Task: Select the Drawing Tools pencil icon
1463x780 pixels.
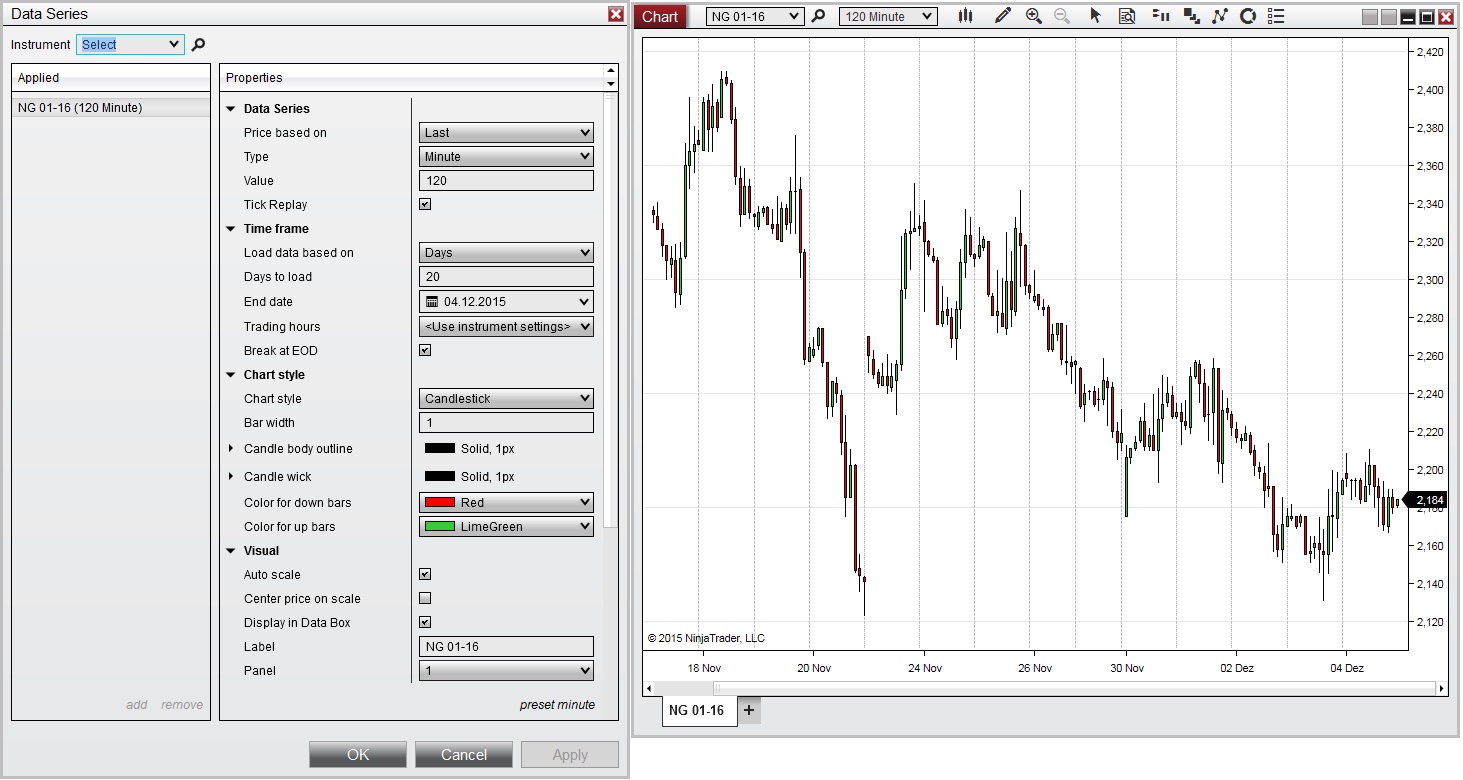Action: (x=1002, y=16)
